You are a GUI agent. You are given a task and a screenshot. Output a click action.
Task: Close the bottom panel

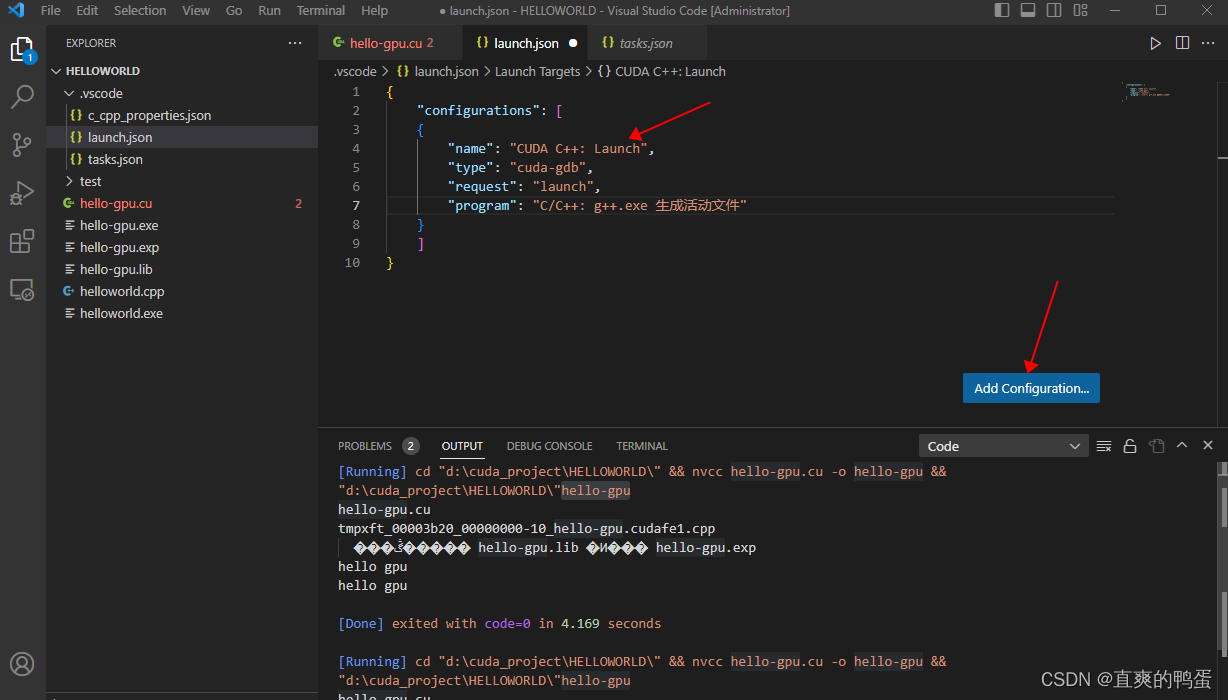(x=1208, y=446)
